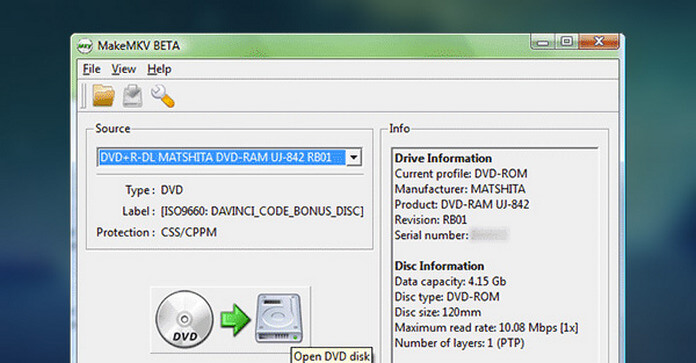Screen dimensions: 696x363
Task: Maximize the MakeMKV window
Action: click(x=566, y=42)
